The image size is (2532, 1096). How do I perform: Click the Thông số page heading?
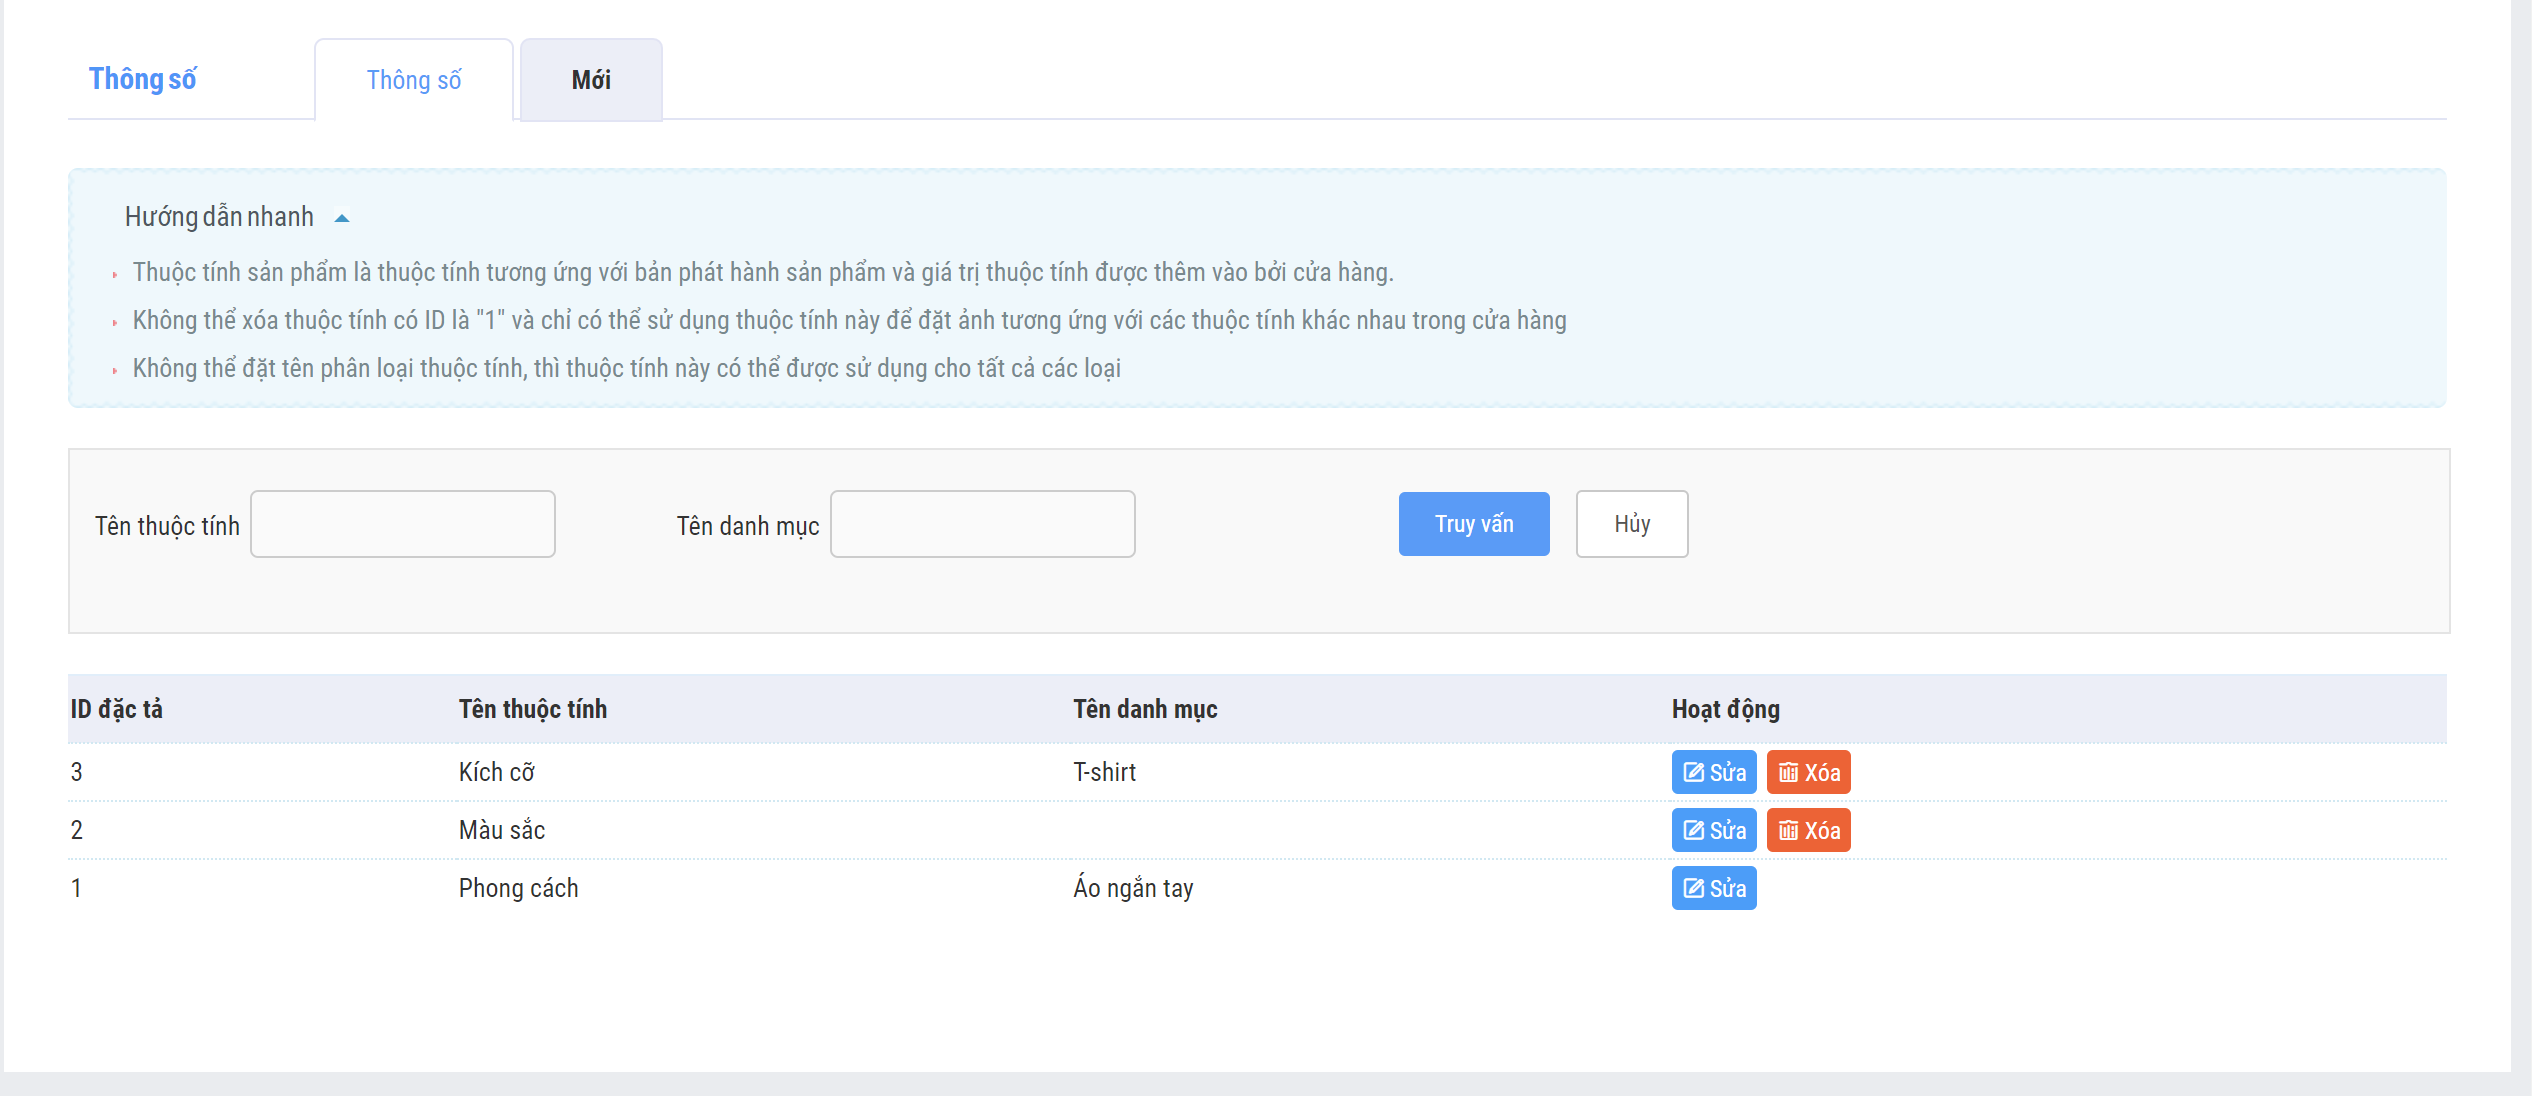143,79
